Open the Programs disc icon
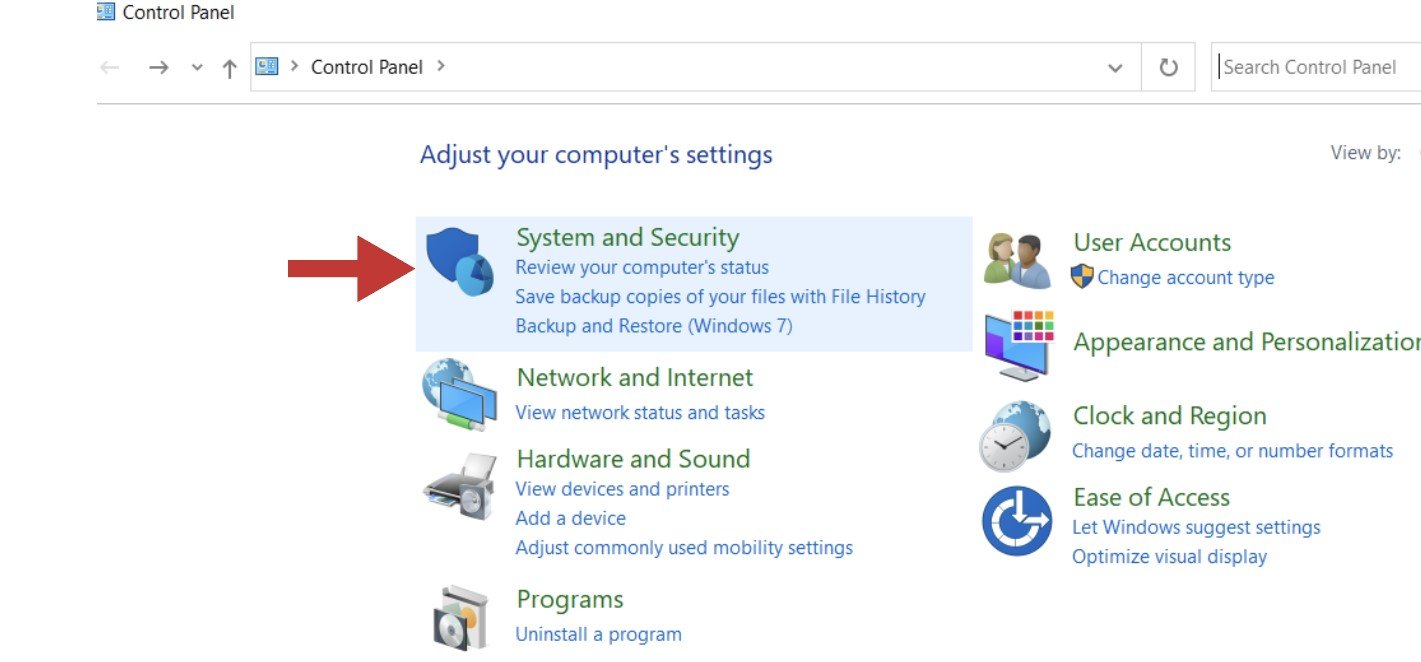Viewport: 1421px width, 662px height. point(460,618)
